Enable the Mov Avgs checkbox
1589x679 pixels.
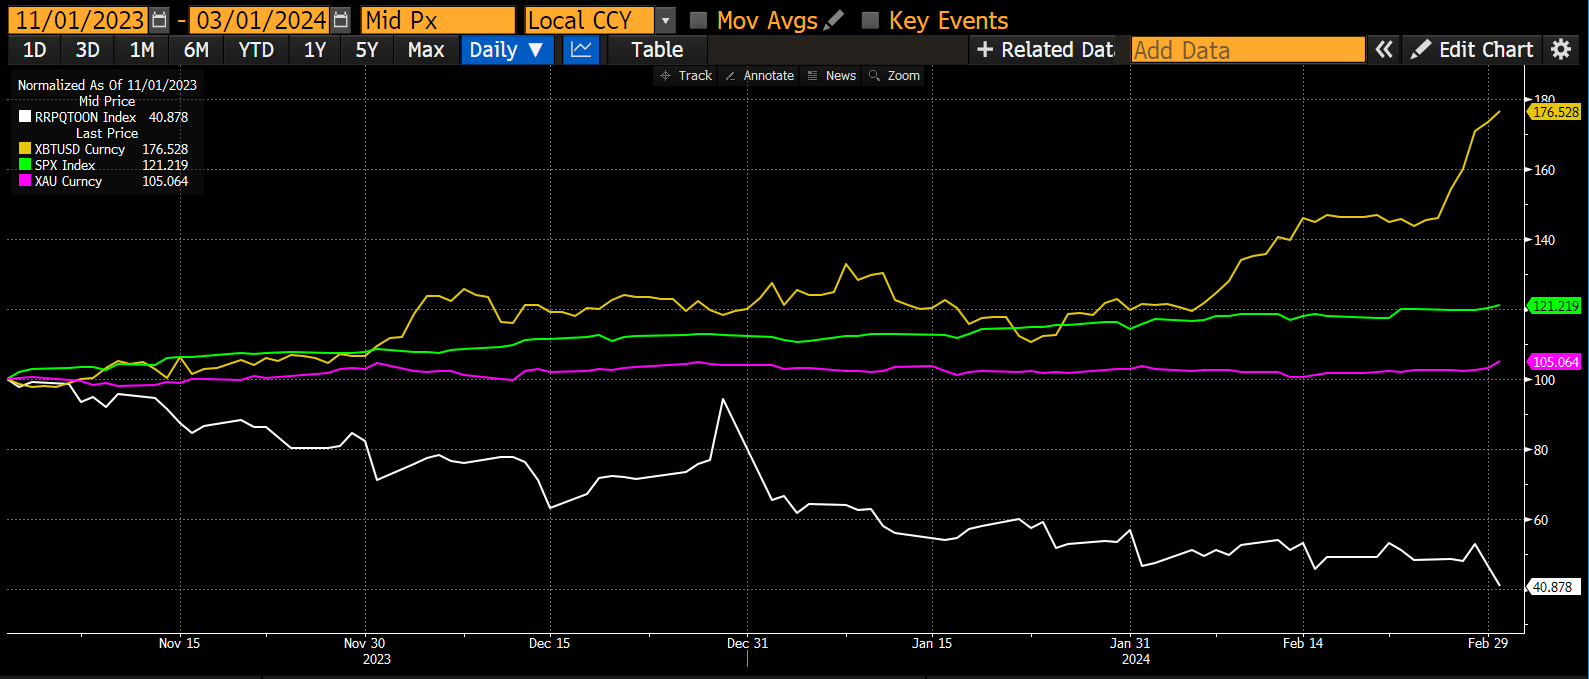pos(699,20)
